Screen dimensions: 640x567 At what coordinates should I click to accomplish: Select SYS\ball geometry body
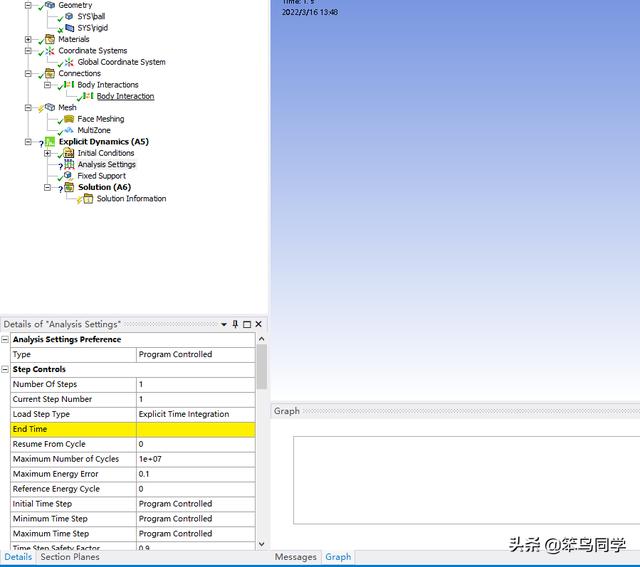point(91,16)
